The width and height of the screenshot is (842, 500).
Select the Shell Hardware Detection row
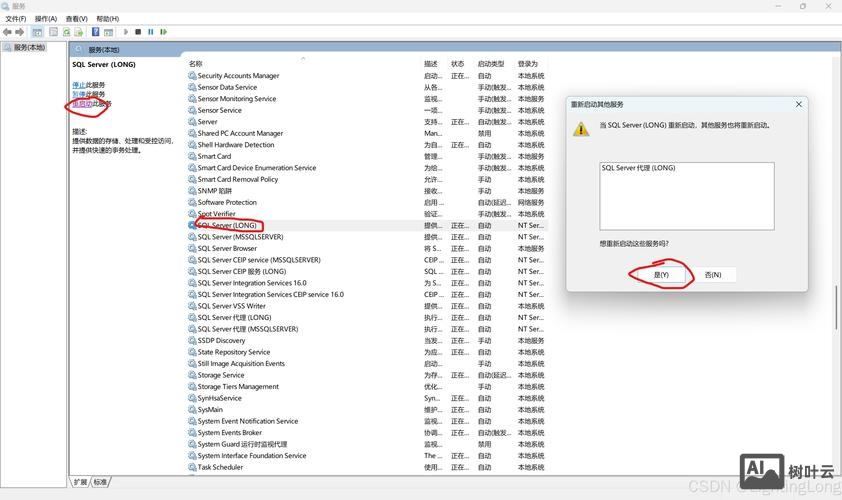click(367, 145)
